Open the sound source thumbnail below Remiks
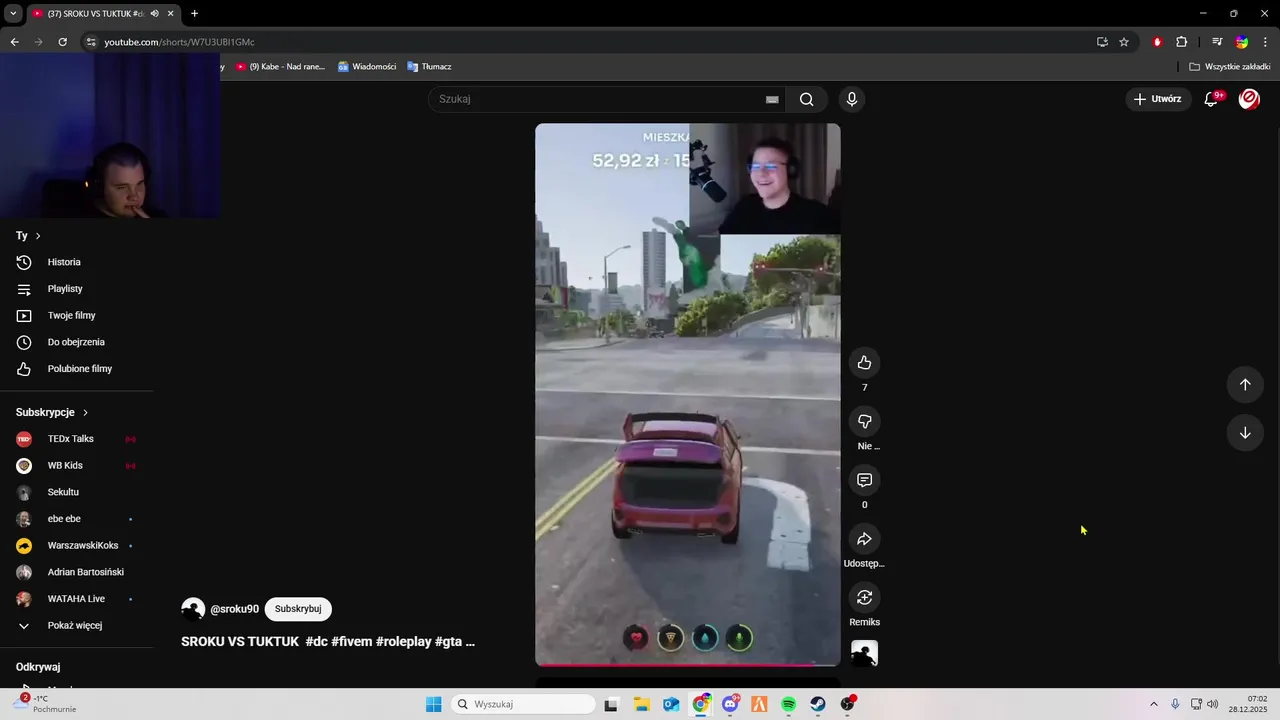The height and width of the screenshot is (720, 1280). 864,653
